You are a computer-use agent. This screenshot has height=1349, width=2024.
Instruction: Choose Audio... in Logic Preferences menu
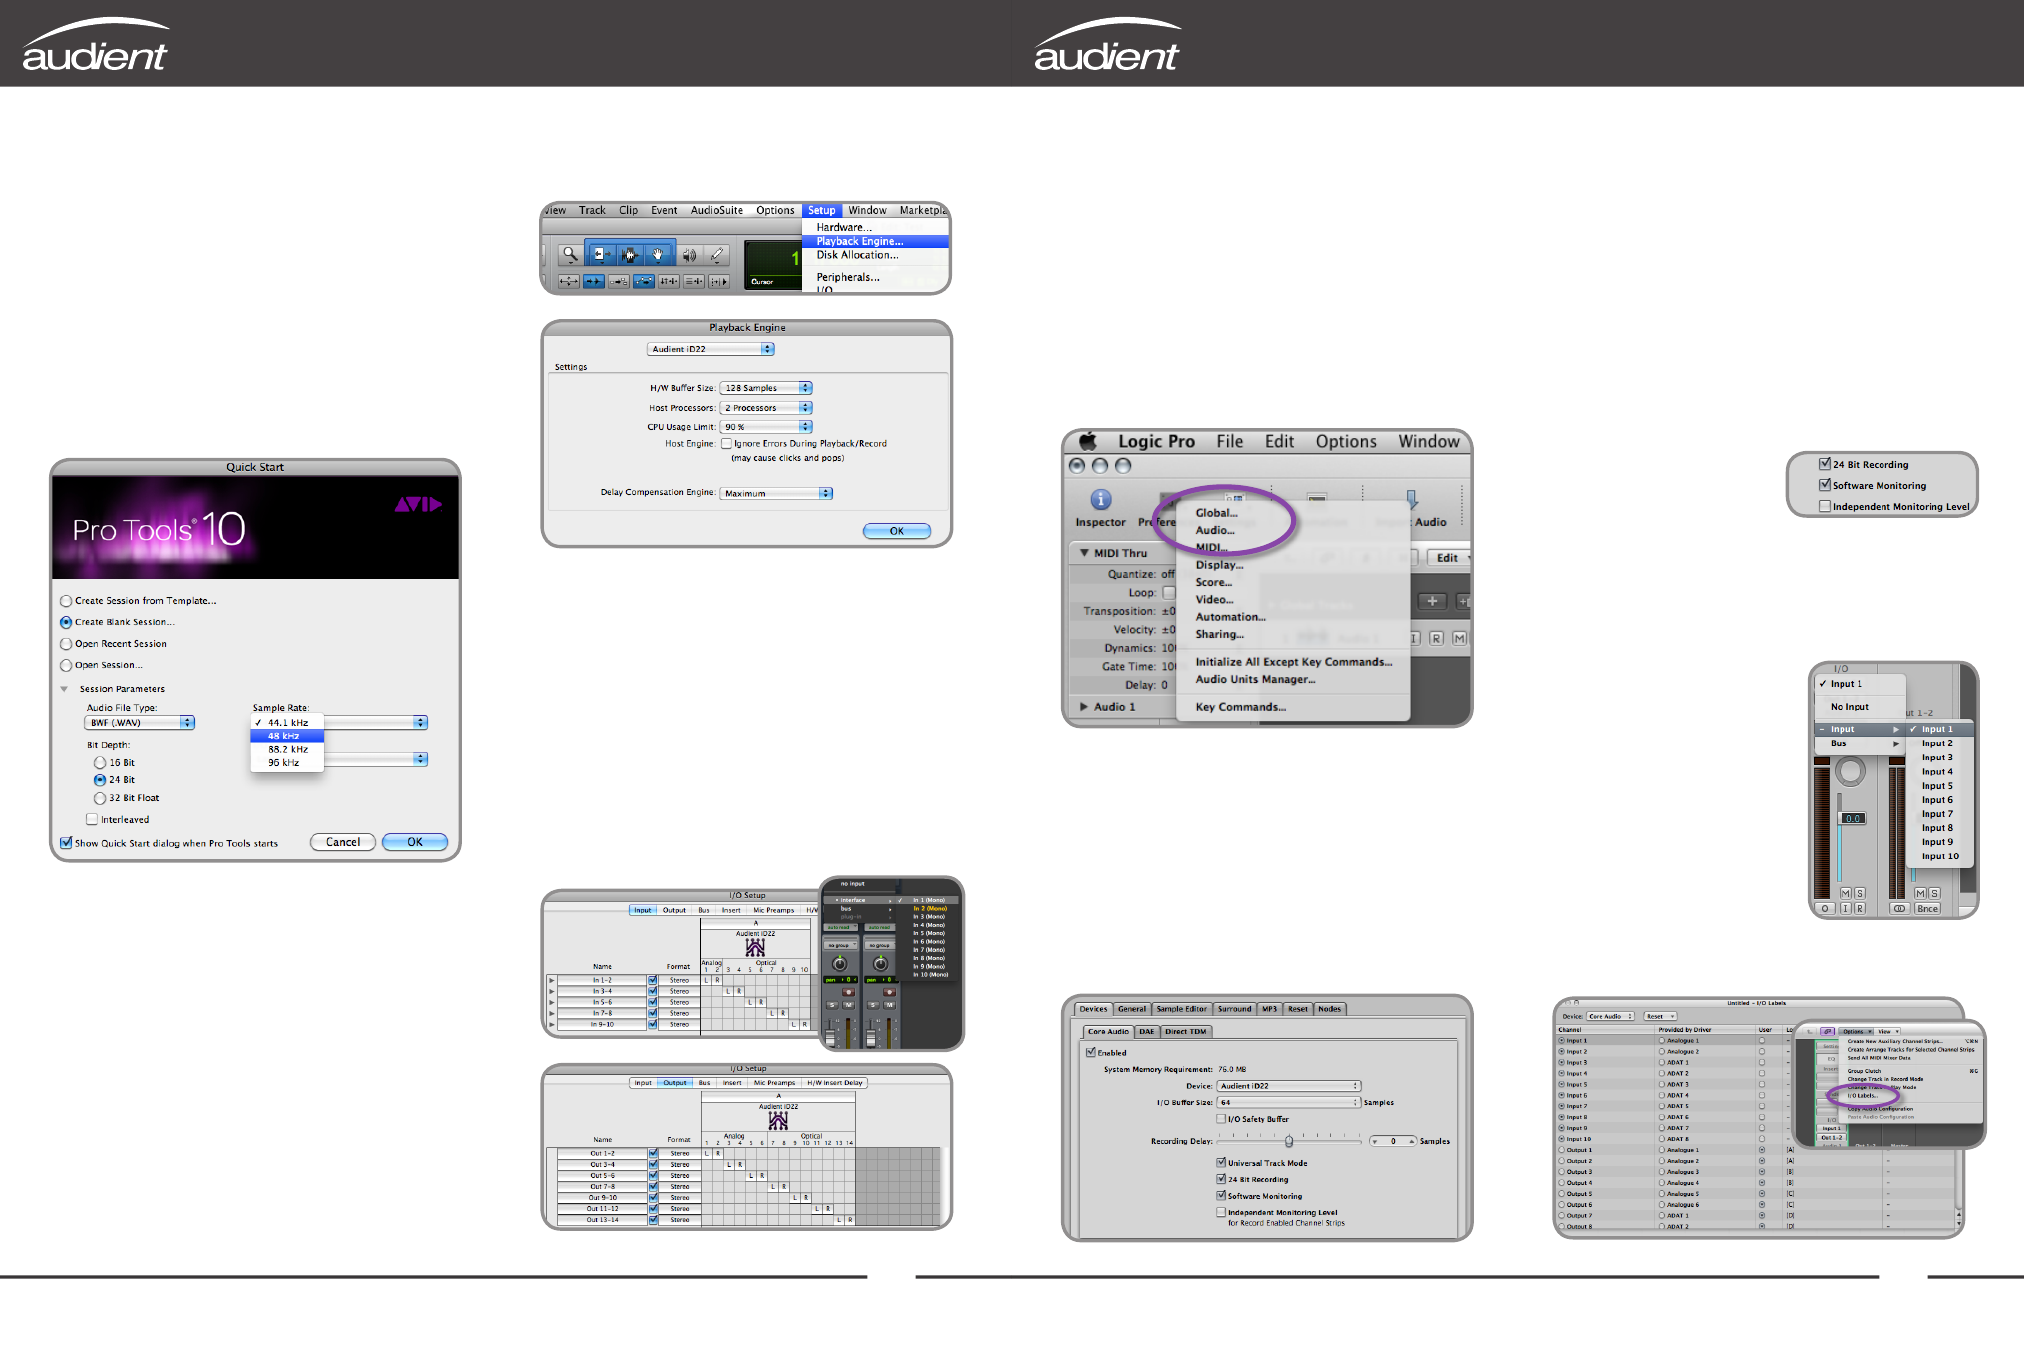pyautogui.click(x=1215, y=530)
